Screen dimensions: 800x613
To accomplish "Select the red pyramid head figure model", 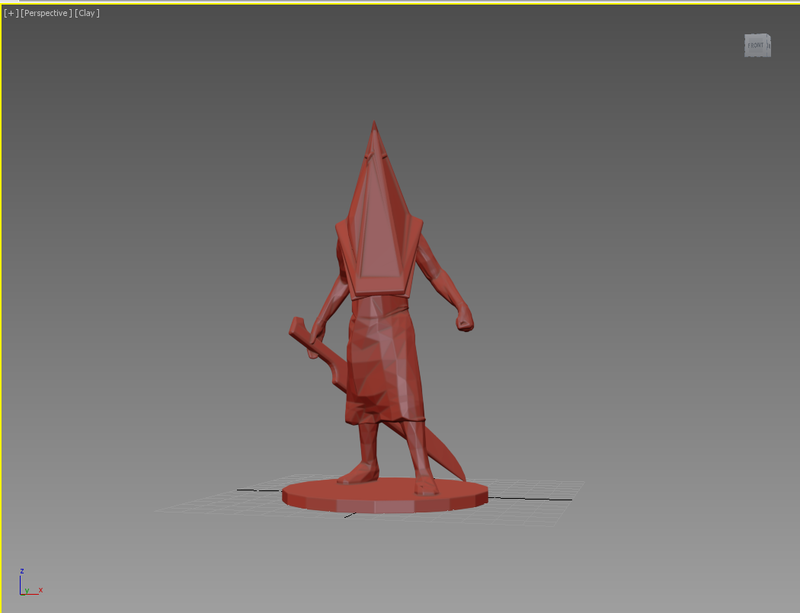I will pyautogui.click(x=383, y=316).
